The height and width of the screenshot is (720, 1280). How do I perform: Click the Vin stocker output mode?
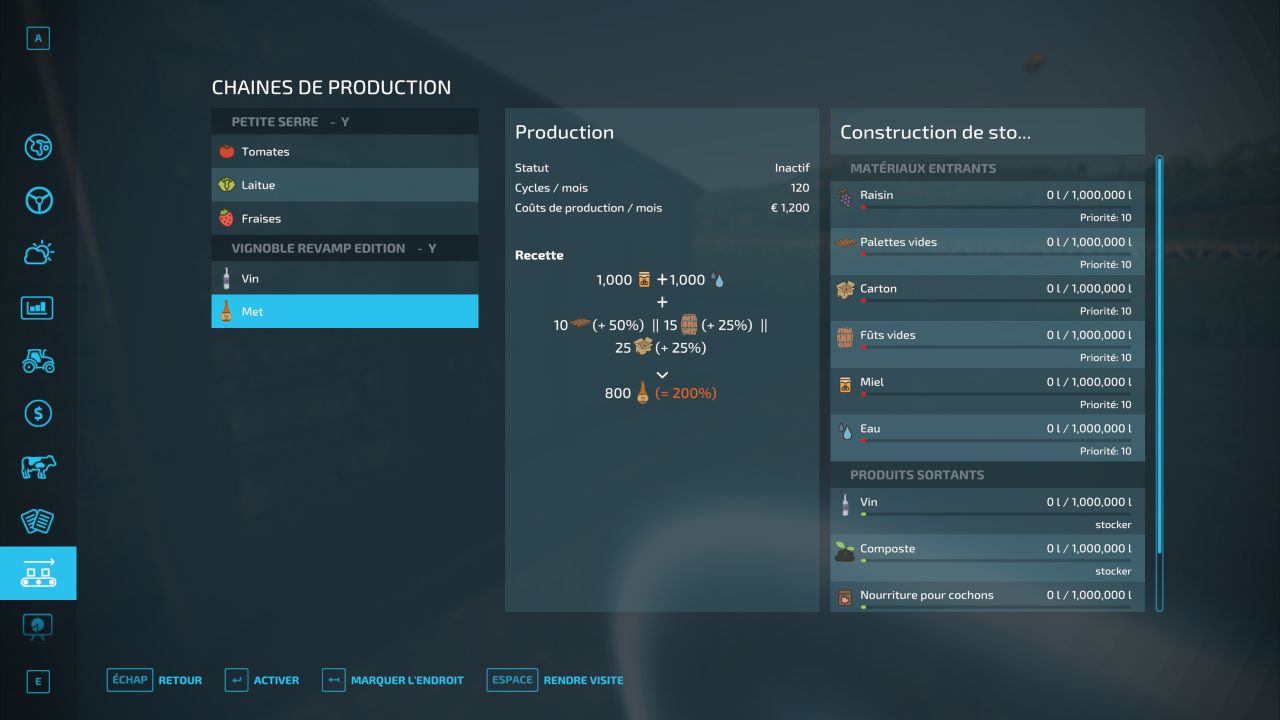1113,525
